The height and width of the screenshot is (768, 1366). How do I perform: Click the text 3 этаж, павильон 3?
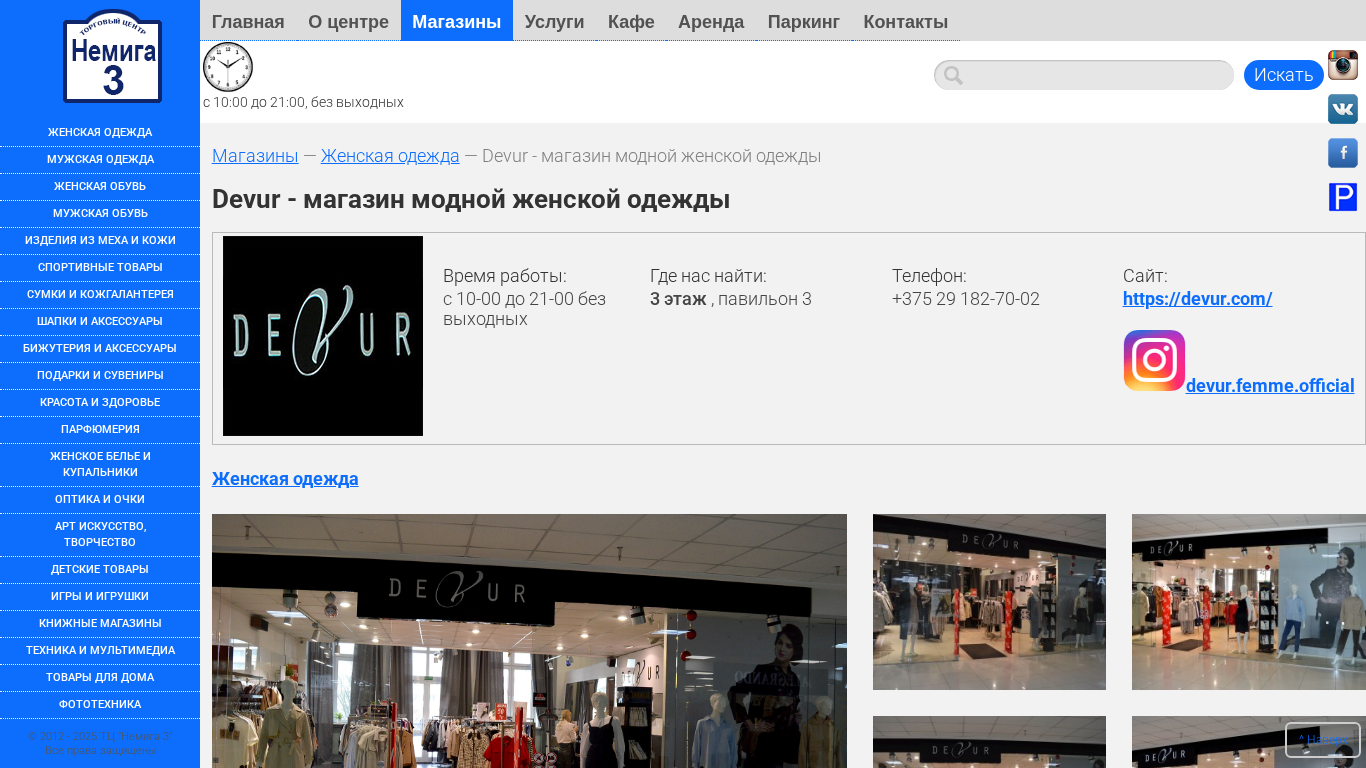tap(731, 299)
